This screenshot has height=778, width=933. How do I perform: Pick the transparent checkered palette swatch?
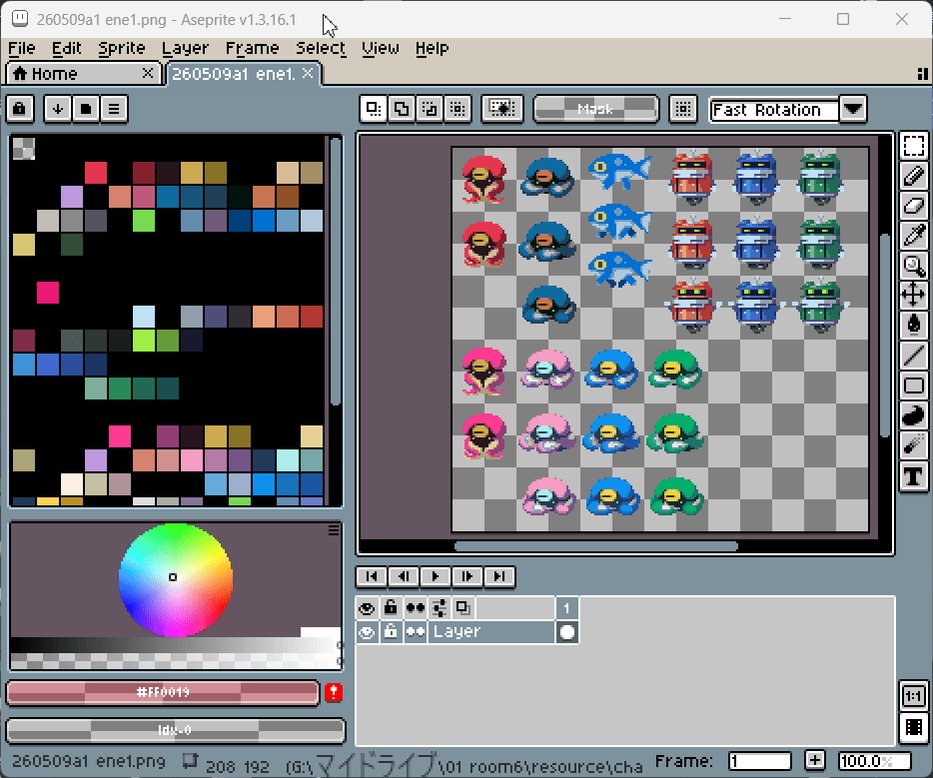click(24, 149)
